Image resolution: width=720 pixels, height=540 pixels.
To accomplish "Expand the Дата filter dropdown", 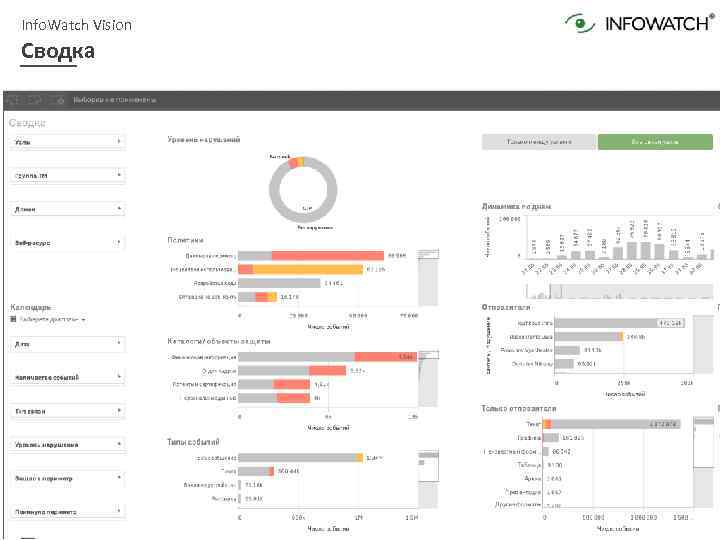I will pos(68,343).
